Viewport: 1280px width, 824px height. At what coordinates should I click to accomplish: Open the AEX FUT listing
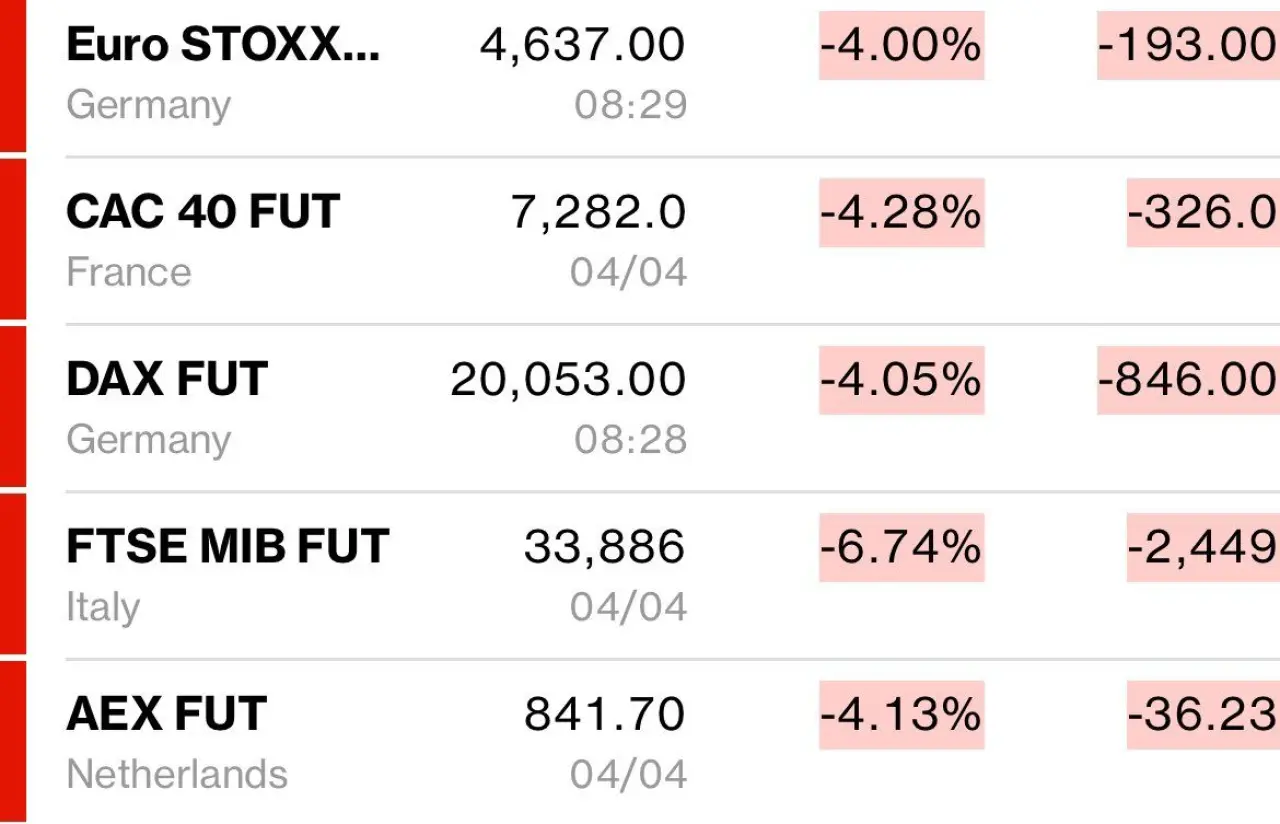click(166, 714)
